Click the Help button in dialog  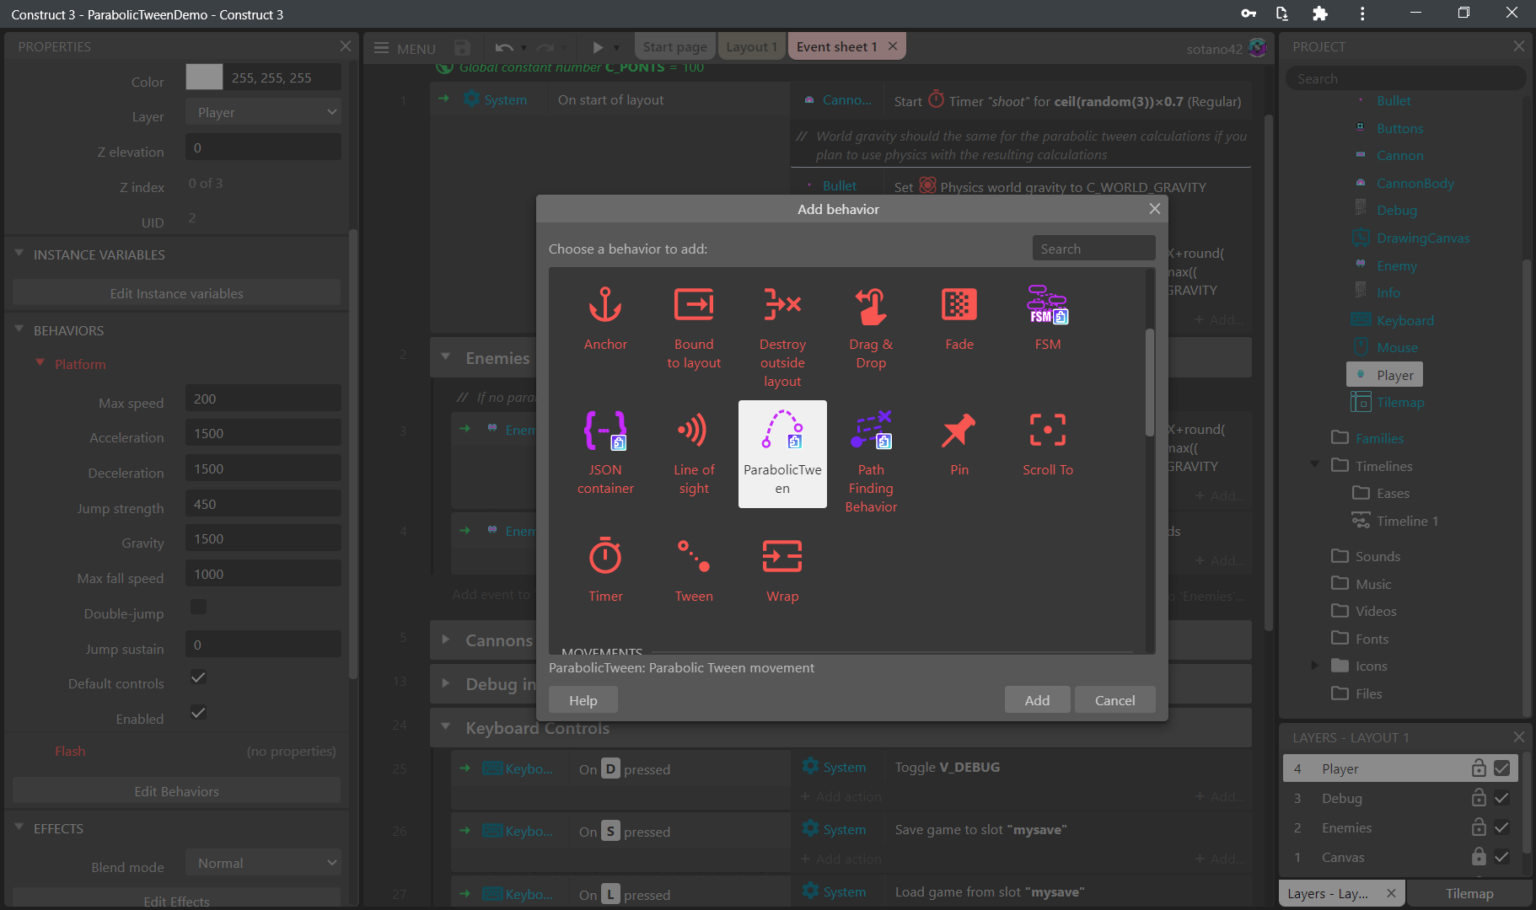[x=583, y=700]
